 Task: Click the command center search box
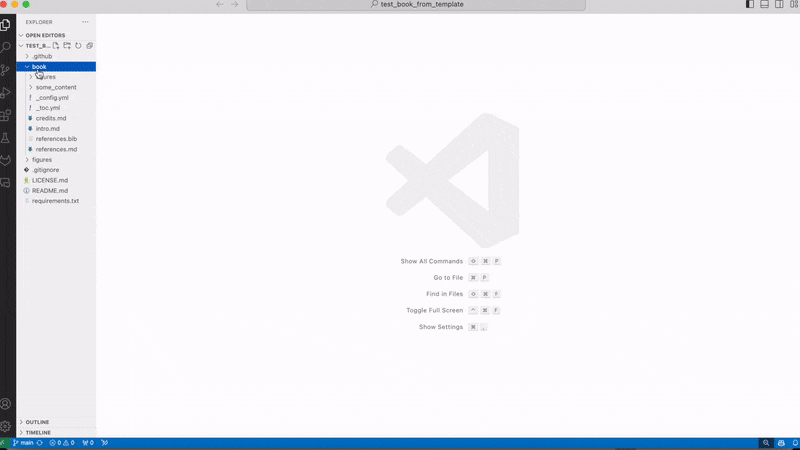coord(416,5)
